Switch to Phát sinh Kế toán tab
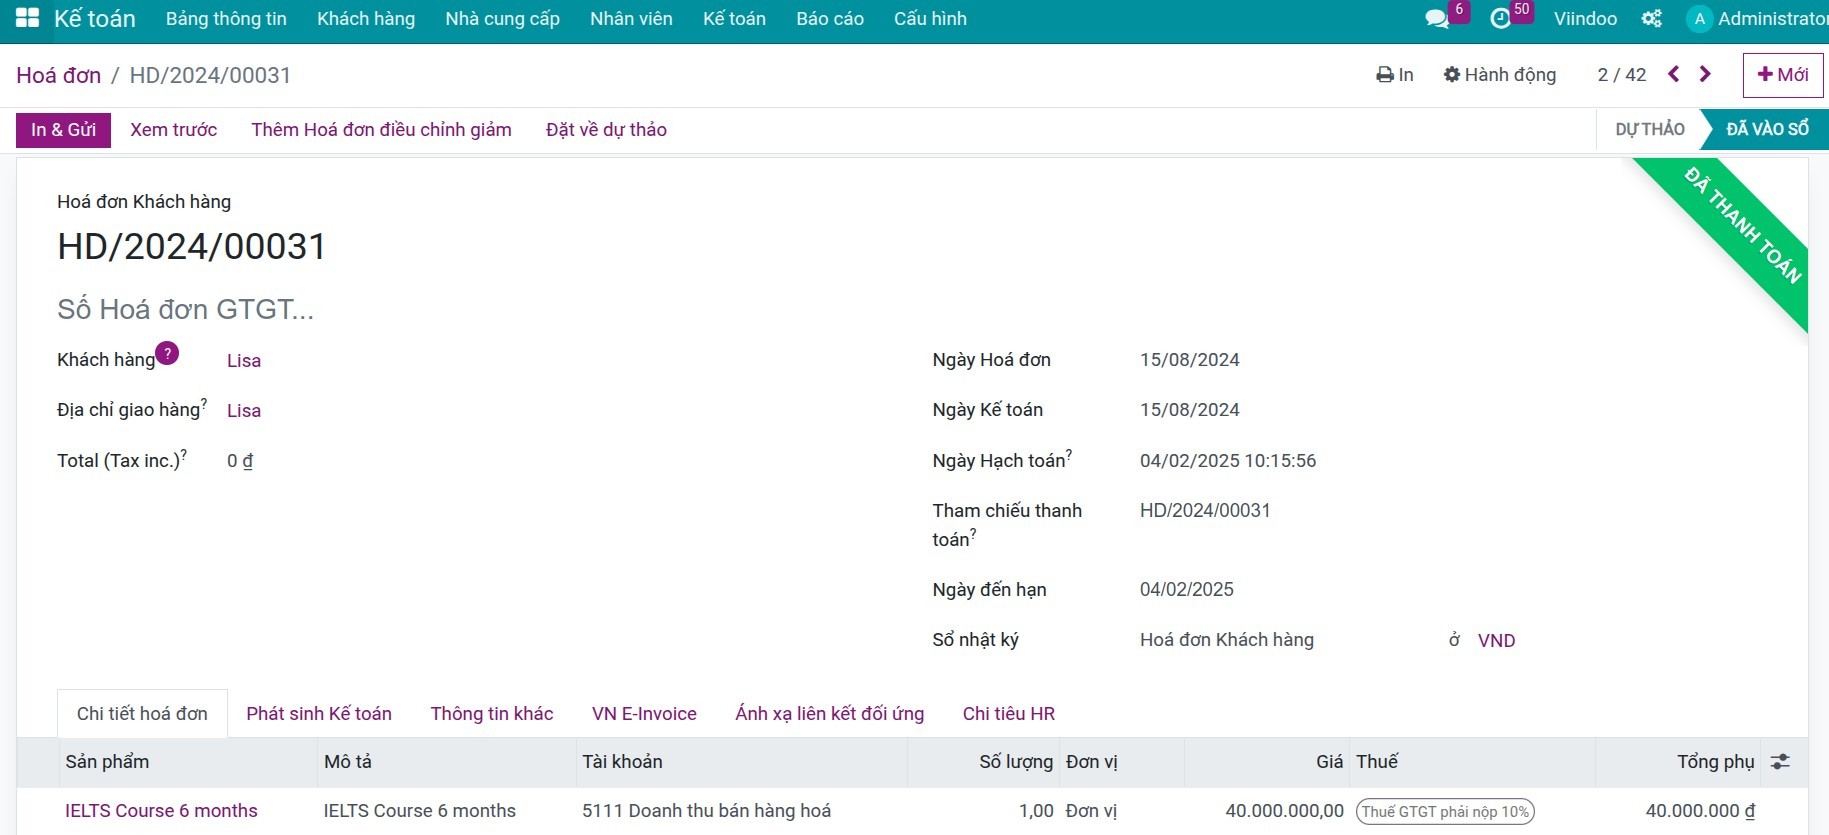The image size is (1829, 835). point(319,714)
